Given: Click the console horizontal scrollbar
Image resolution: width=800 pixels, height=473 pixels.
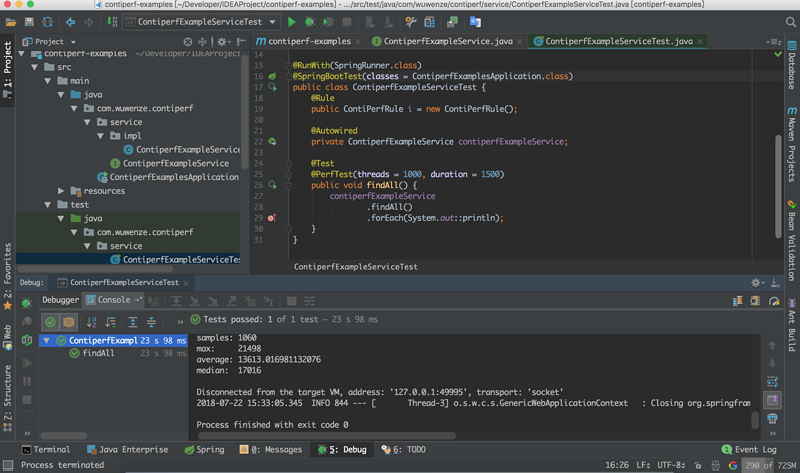Looking at the screenshot, I should [x=327, y=436].
